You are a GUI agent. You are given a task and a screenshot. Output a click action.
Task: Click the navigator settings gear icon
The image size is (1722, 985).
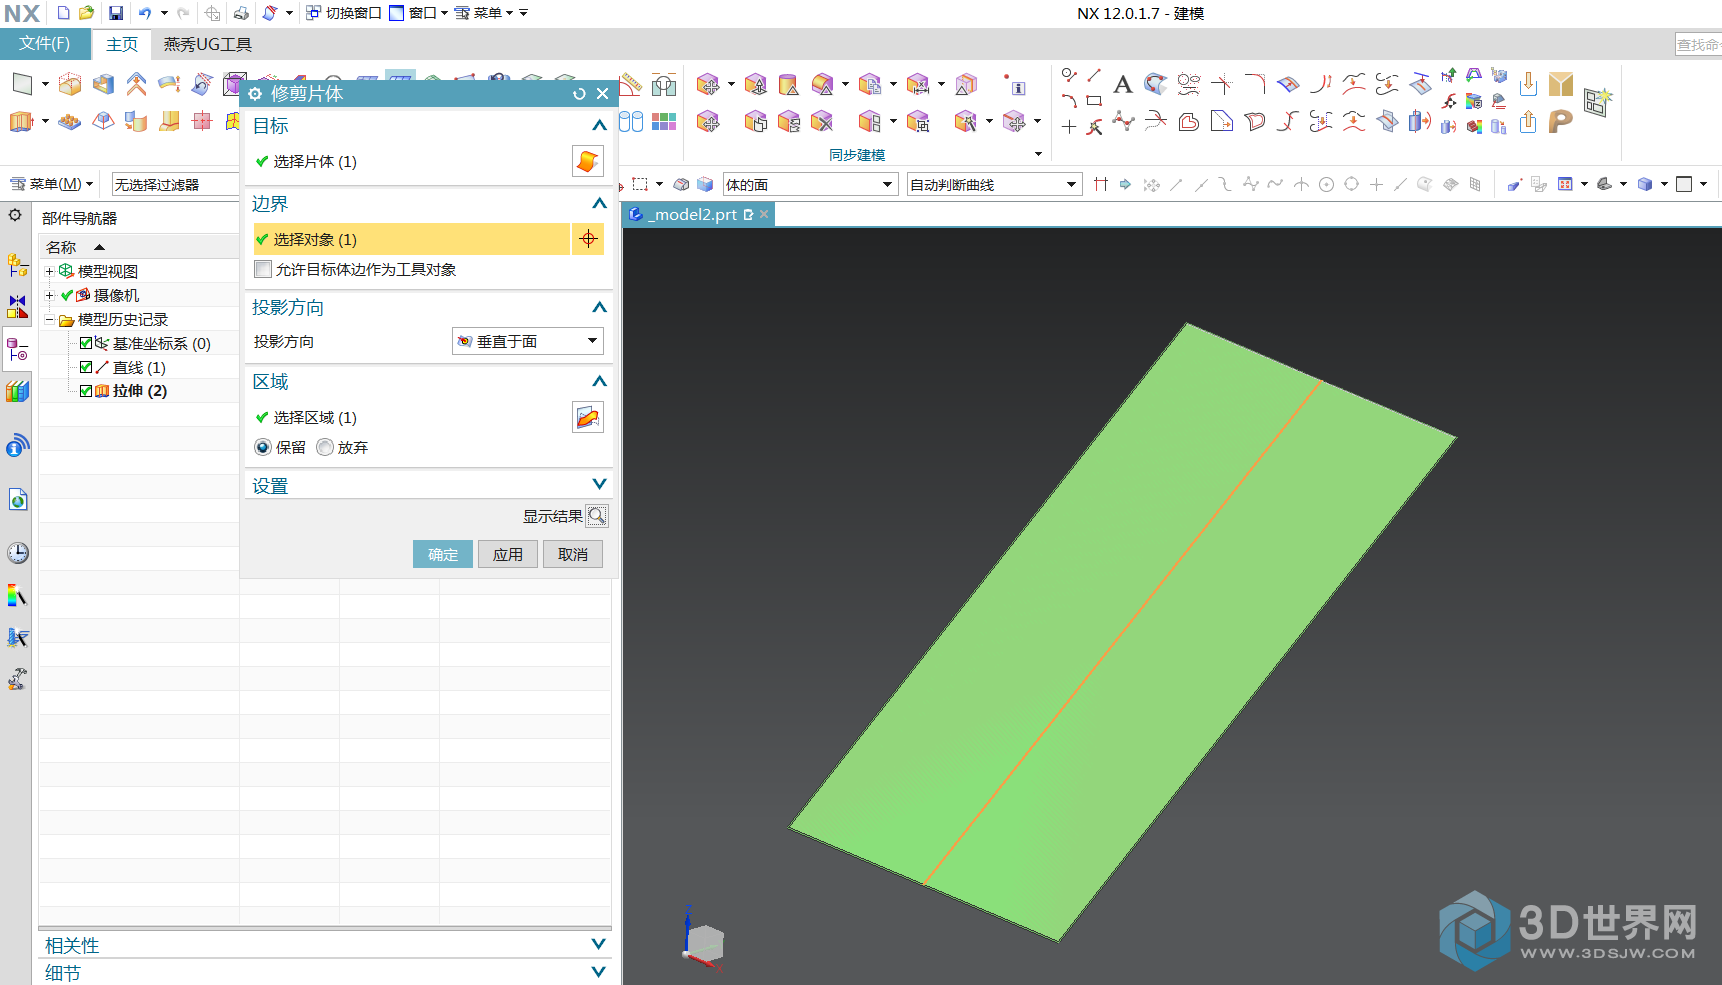(x=15, y=215)
